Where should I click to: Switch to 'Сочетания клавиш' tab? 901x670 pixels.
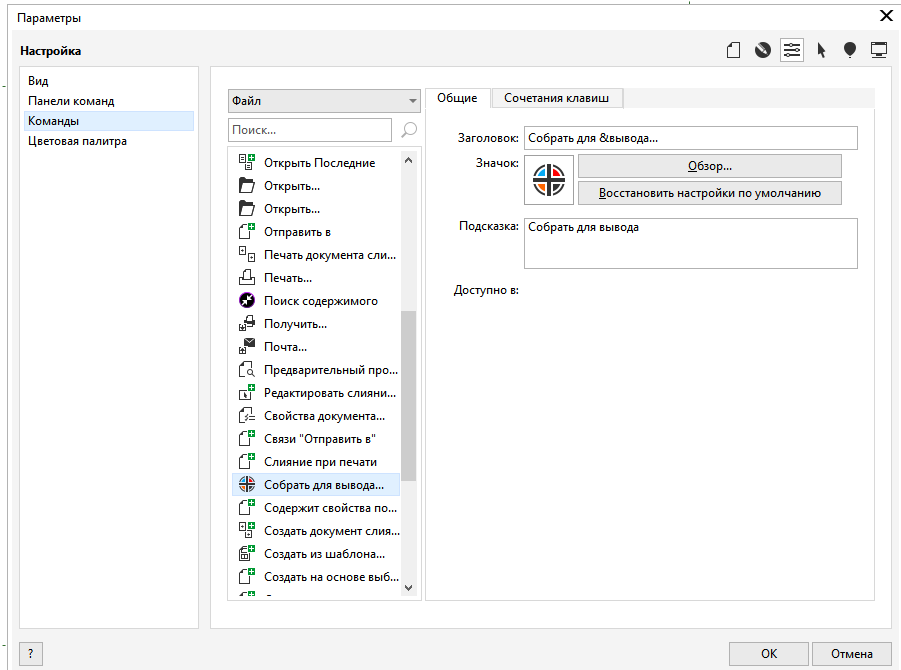(x=556, y=98)
